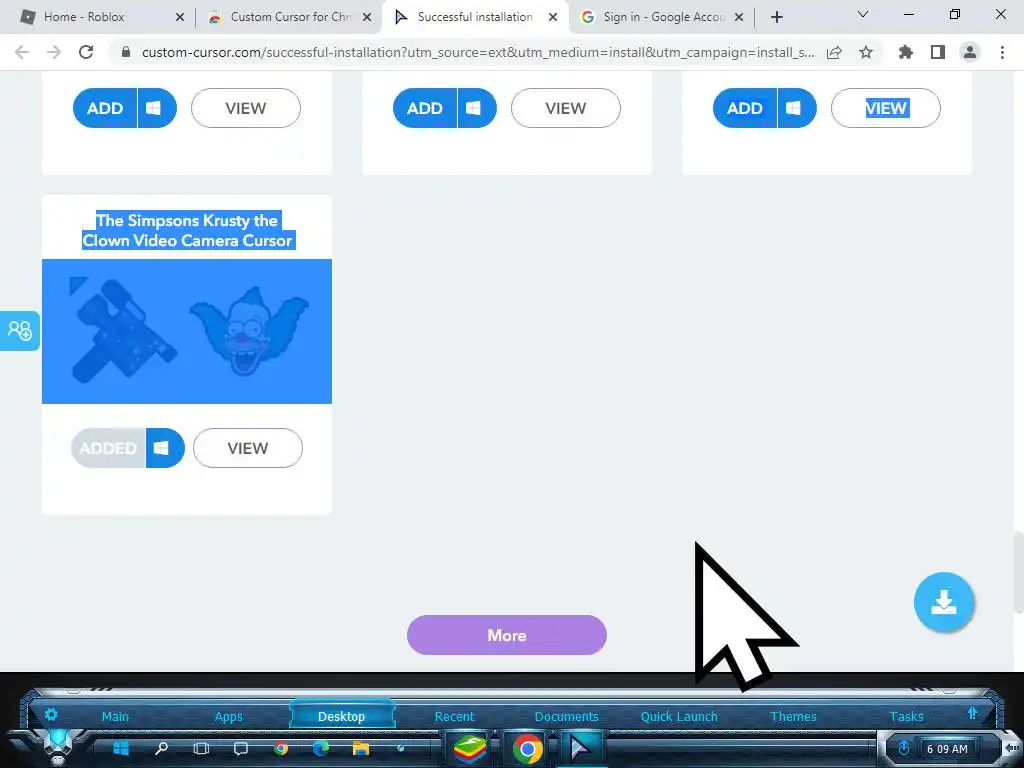Click the address bar URL field
The image size is (1024, 768).
[x=477, y=52]
